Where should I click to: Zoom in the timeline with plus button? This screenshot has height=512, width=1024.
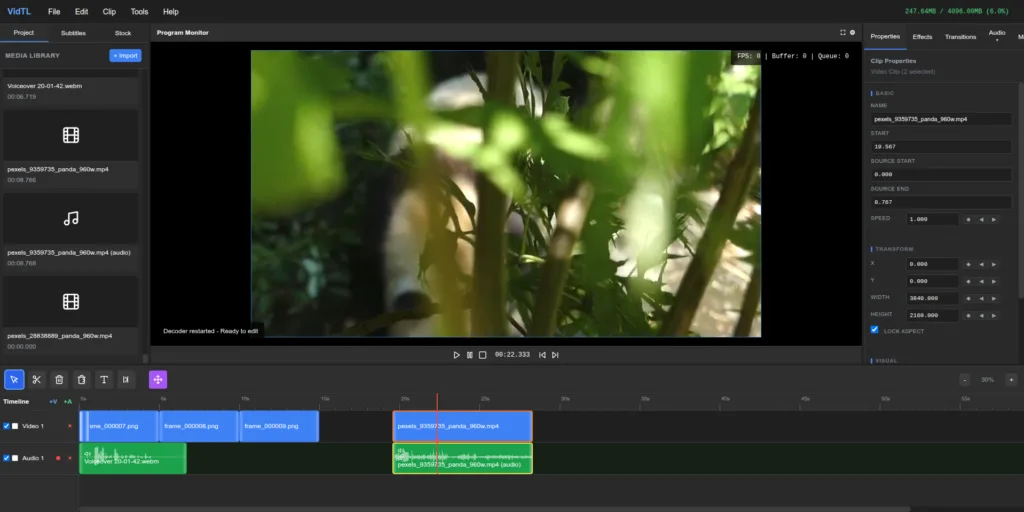pyautogui.click(x=1011, y=380)
